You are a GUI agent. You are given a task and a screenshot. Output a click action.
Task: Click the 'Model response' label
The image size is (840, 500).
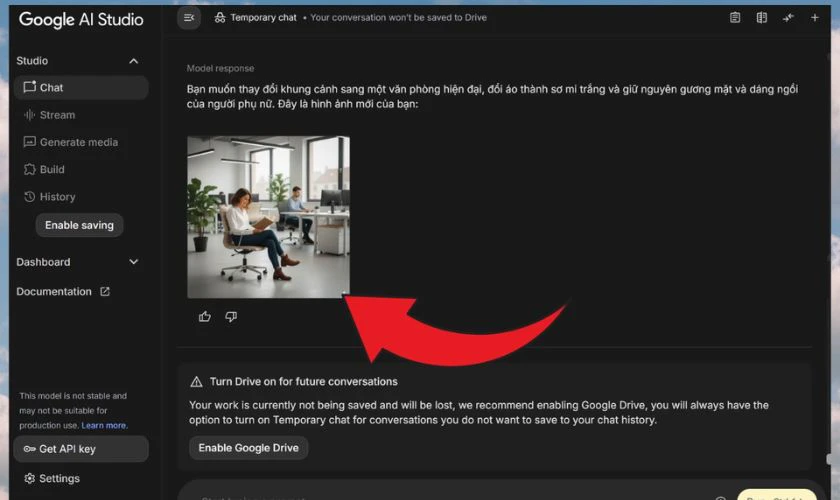pyautogui.click(x=220, y=69)
